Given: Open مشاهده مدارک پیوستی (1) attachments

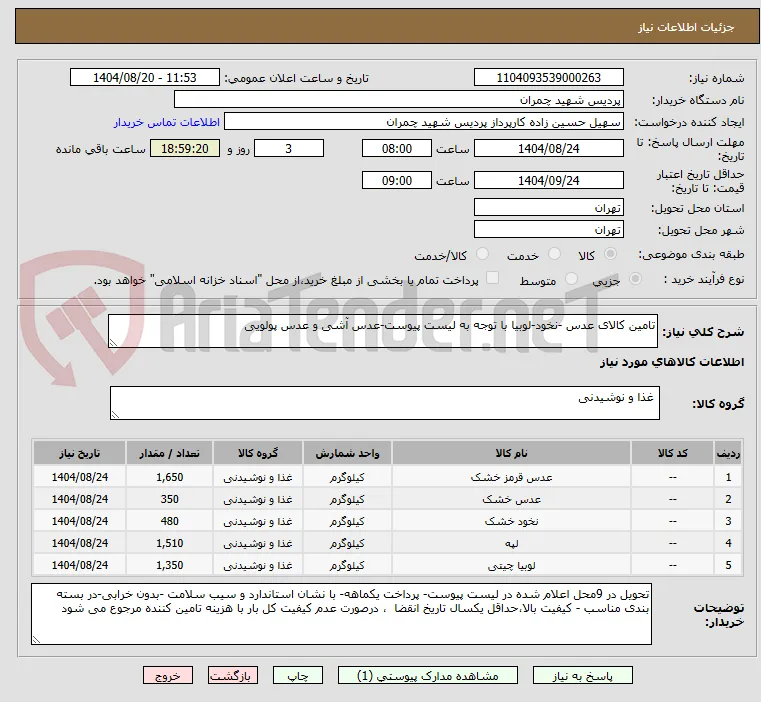Looking at the screenshot, I should pos(428,676).
